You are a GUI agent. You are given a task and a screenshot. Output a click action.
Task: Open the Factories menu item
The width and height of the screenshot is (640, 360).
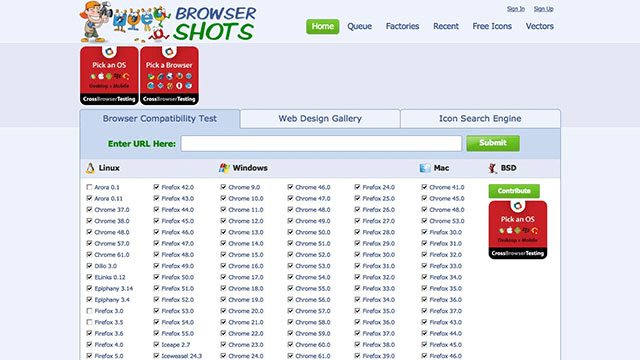pos(402,27)
